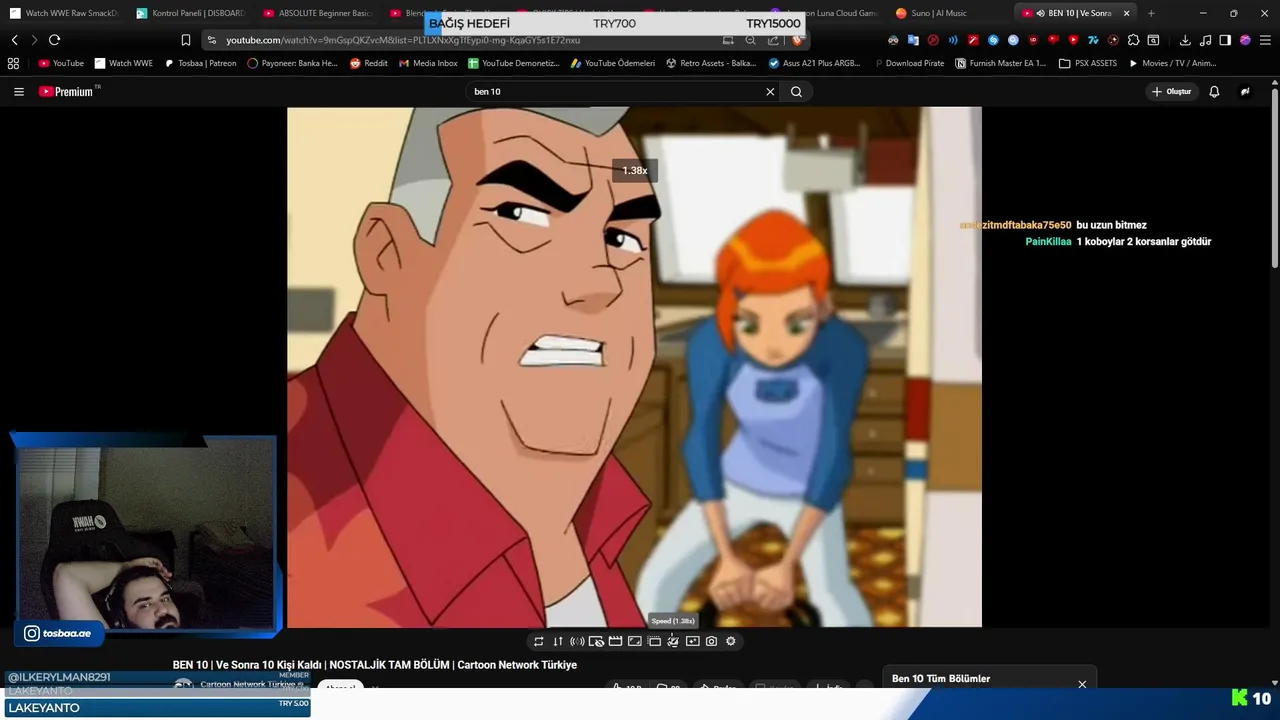
Task: Open the Furnish Master EA bookmark
Action: [x=1000, y=63]
